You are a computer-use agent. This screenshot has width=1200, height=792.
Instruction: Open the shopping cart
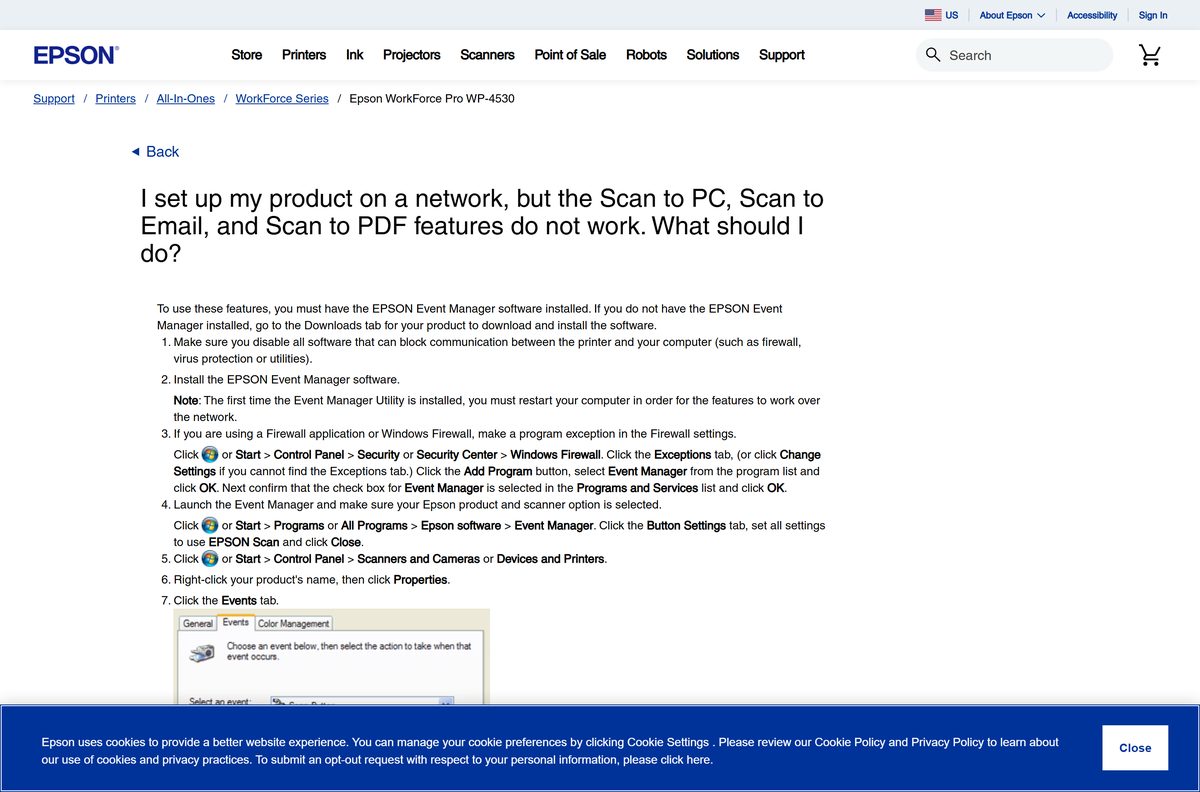[1150, 55]
